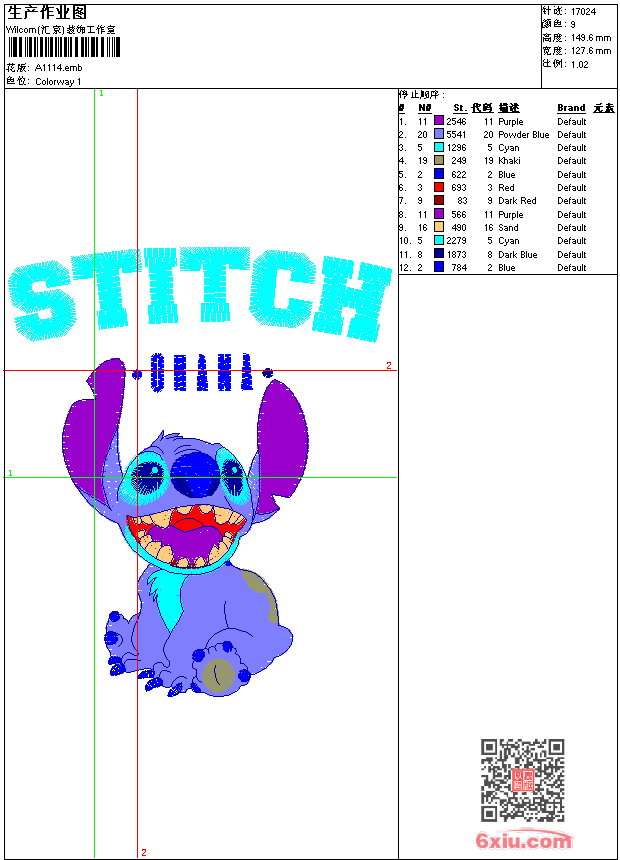This screenshot has height=860, width=620.
Task: Click the Red color swatch
Action: point(439,187)
